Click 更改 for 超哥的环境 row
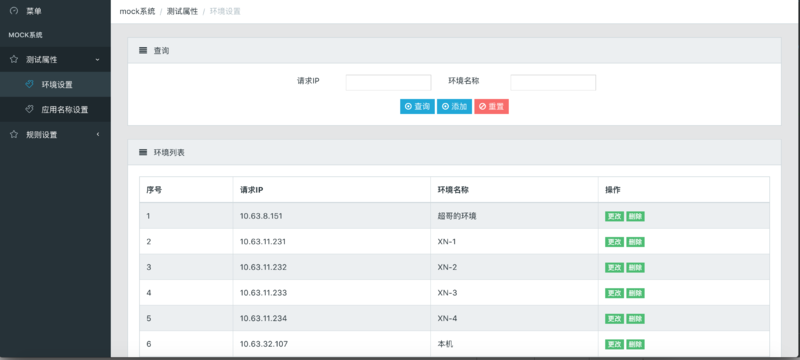Screen dimensions: 800x360 click(x=615, y=216)
